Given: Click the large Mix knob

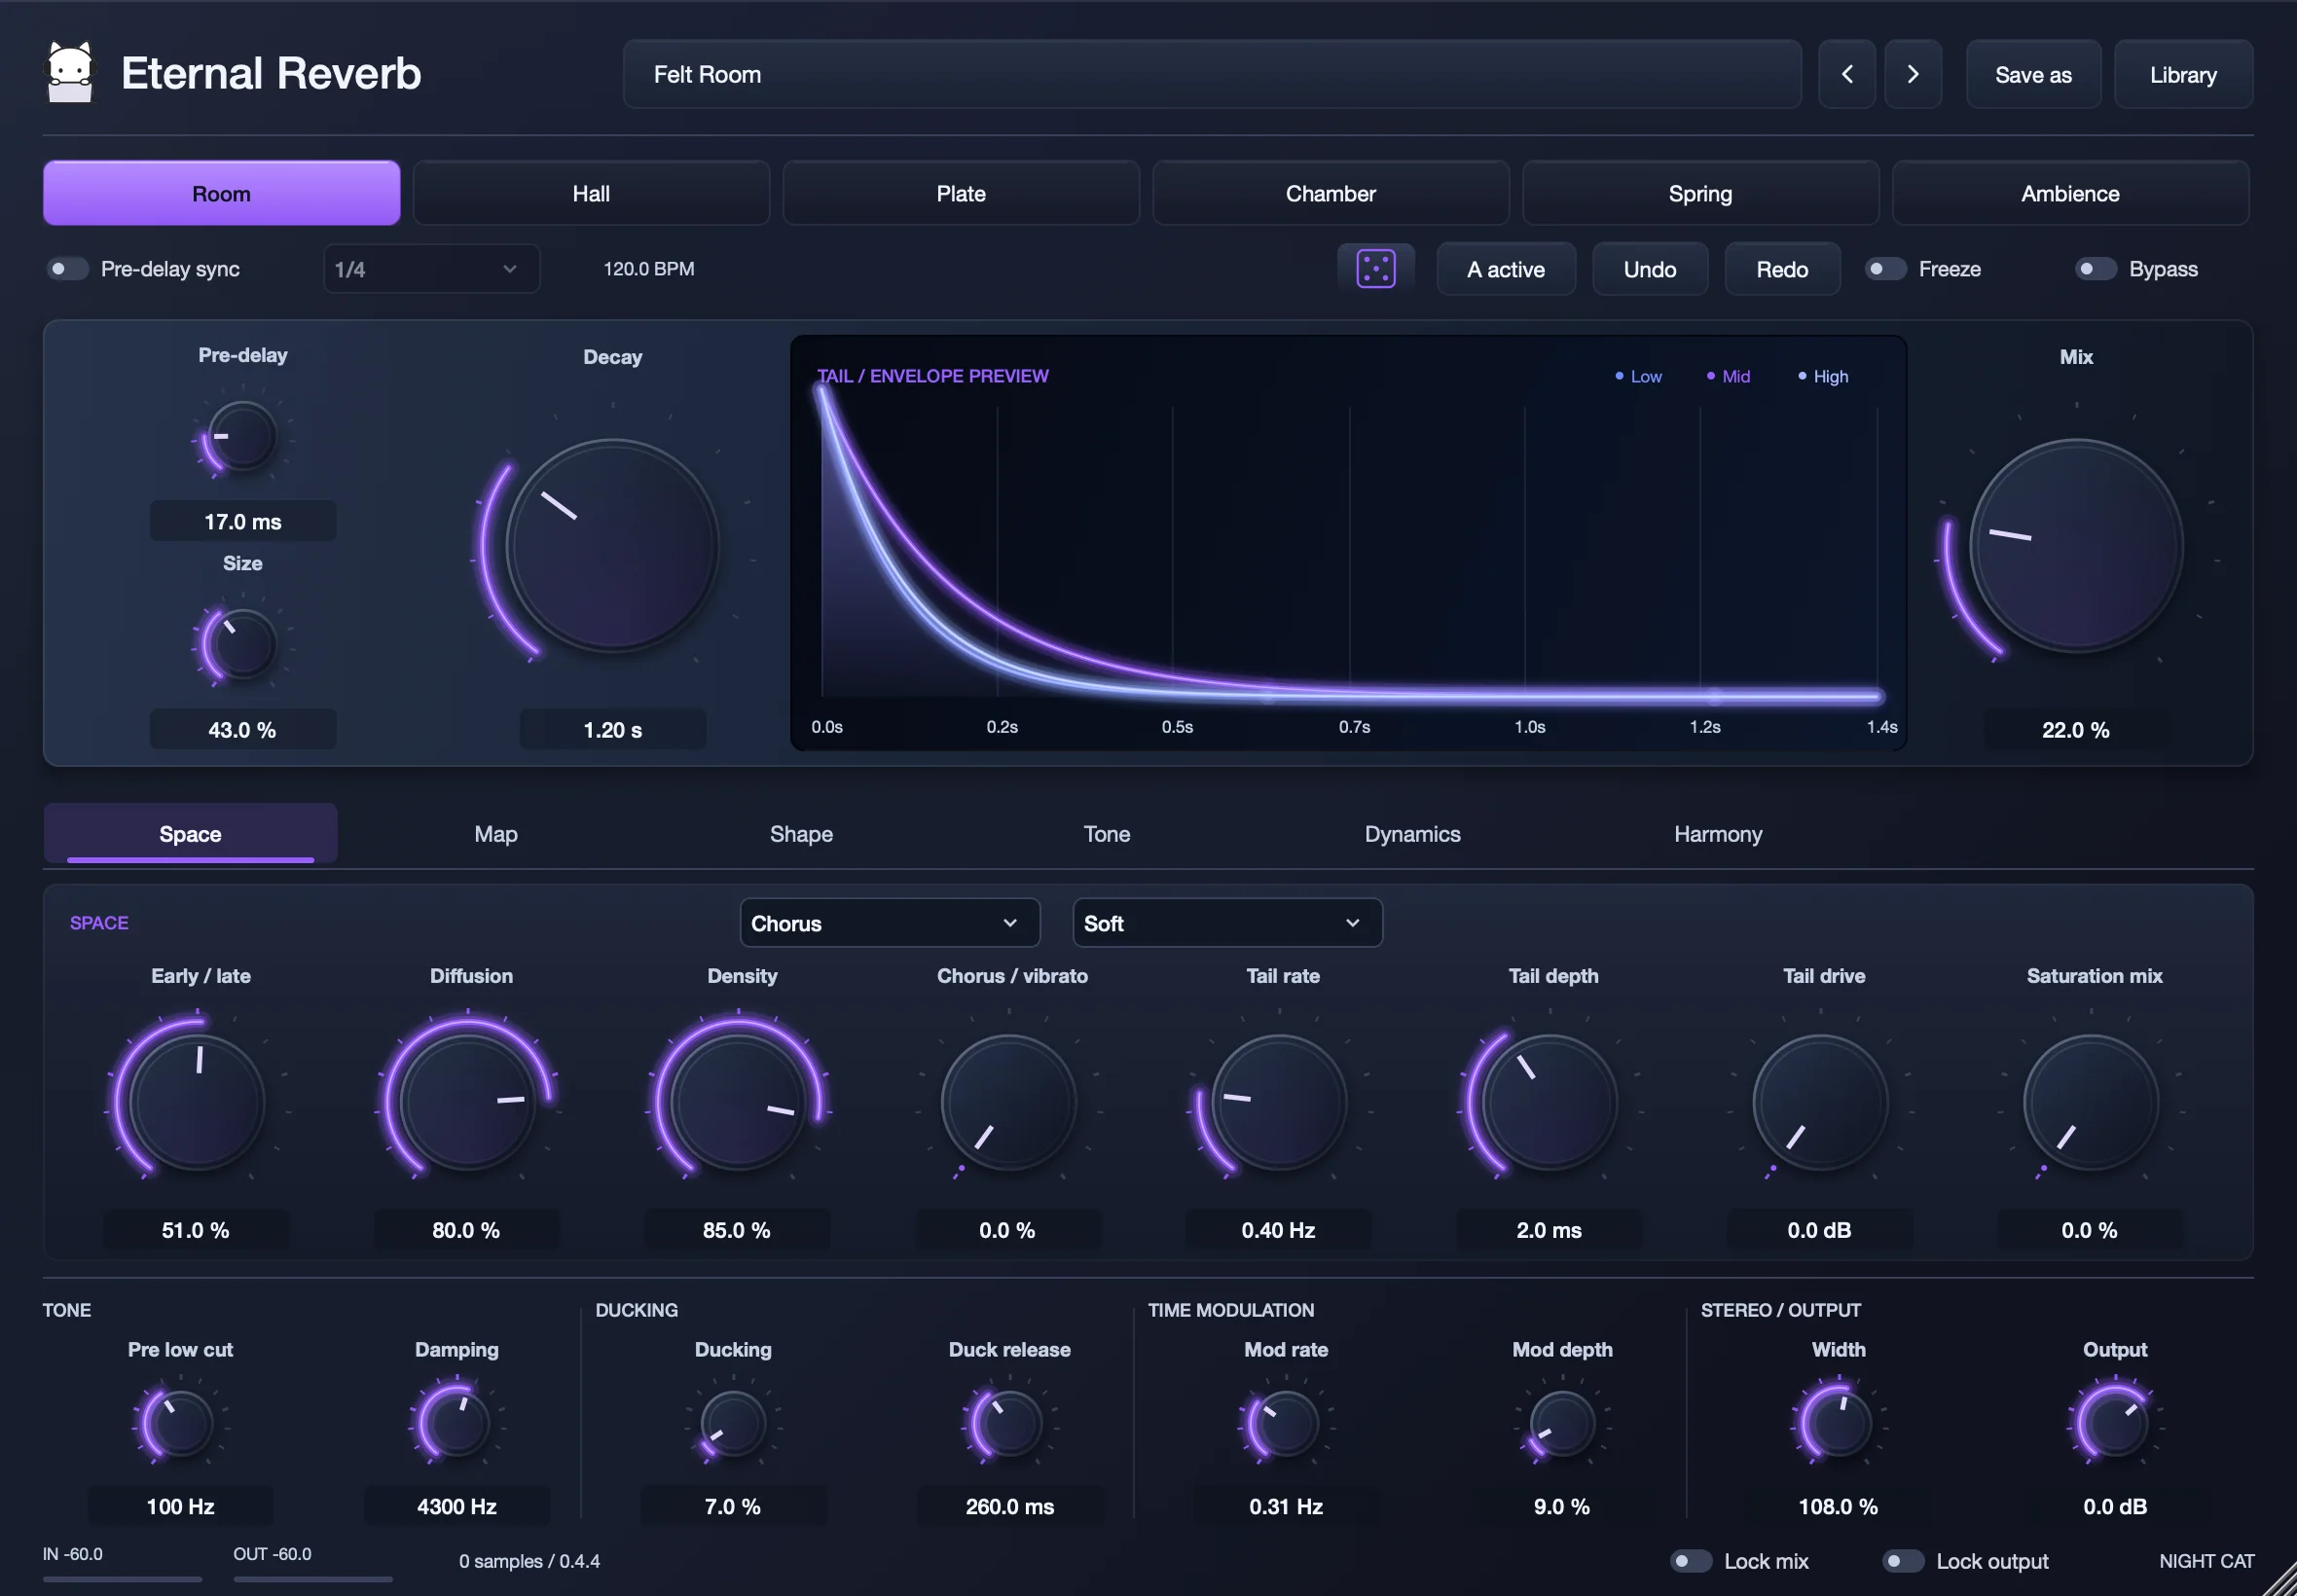Looking at the screenshot, I should pos(2076,546).
